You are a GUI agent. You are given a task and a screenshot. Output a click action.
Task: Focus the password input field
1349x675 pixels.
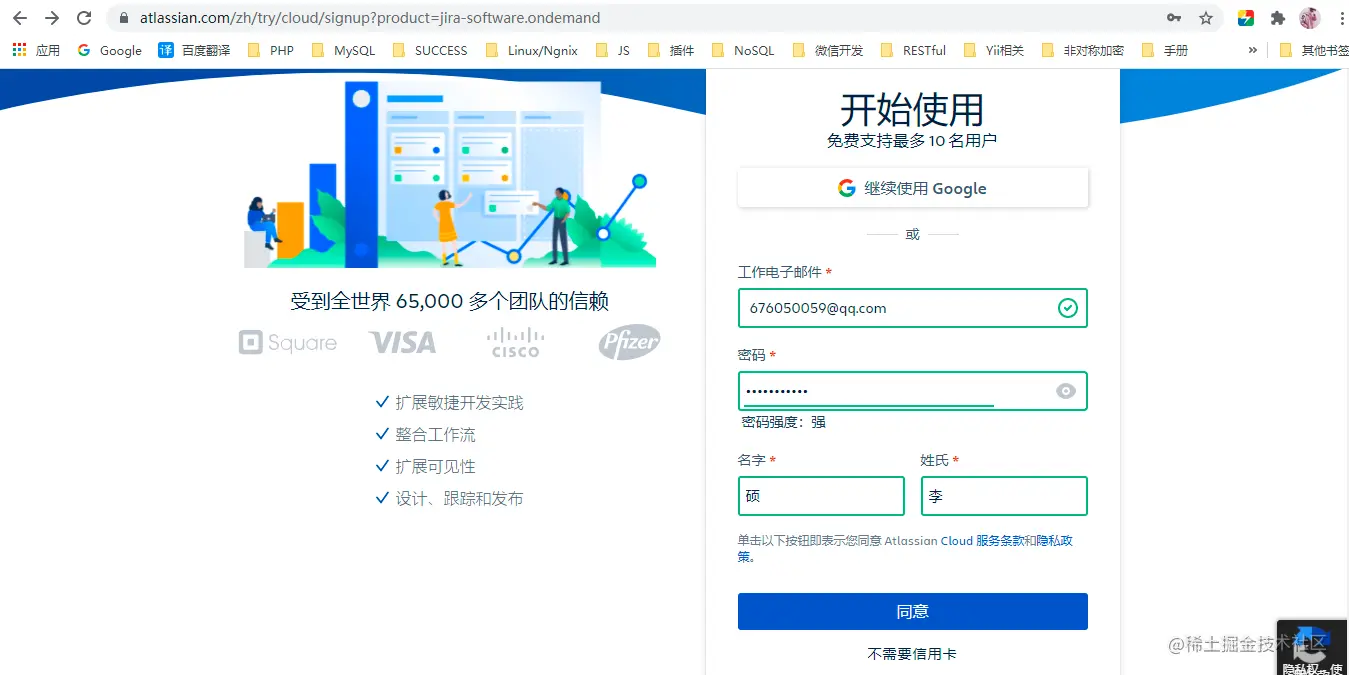pyautogui.click(x=913, y=391)
